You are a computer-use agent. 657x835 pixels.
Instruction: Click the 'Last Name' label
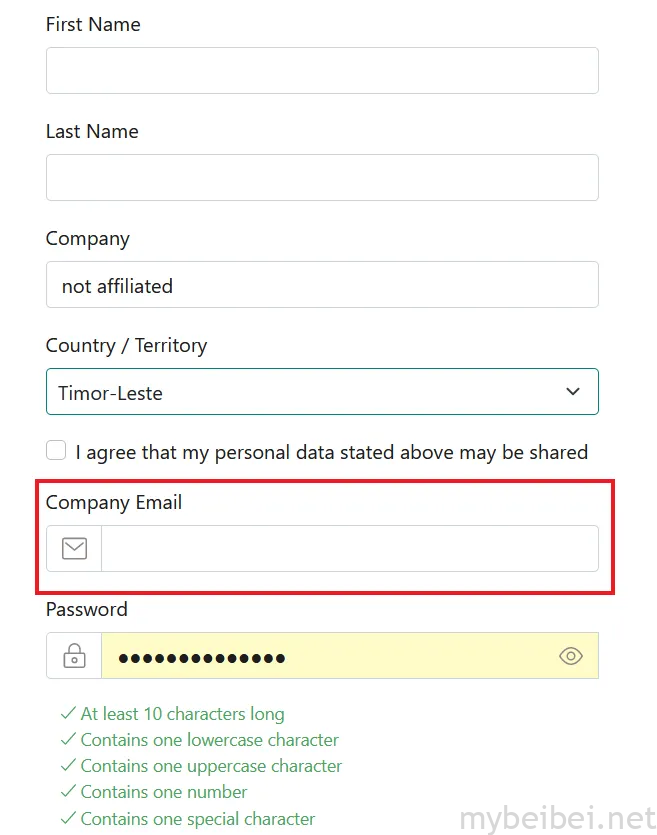pyautogui.click(x=92, y=131)
